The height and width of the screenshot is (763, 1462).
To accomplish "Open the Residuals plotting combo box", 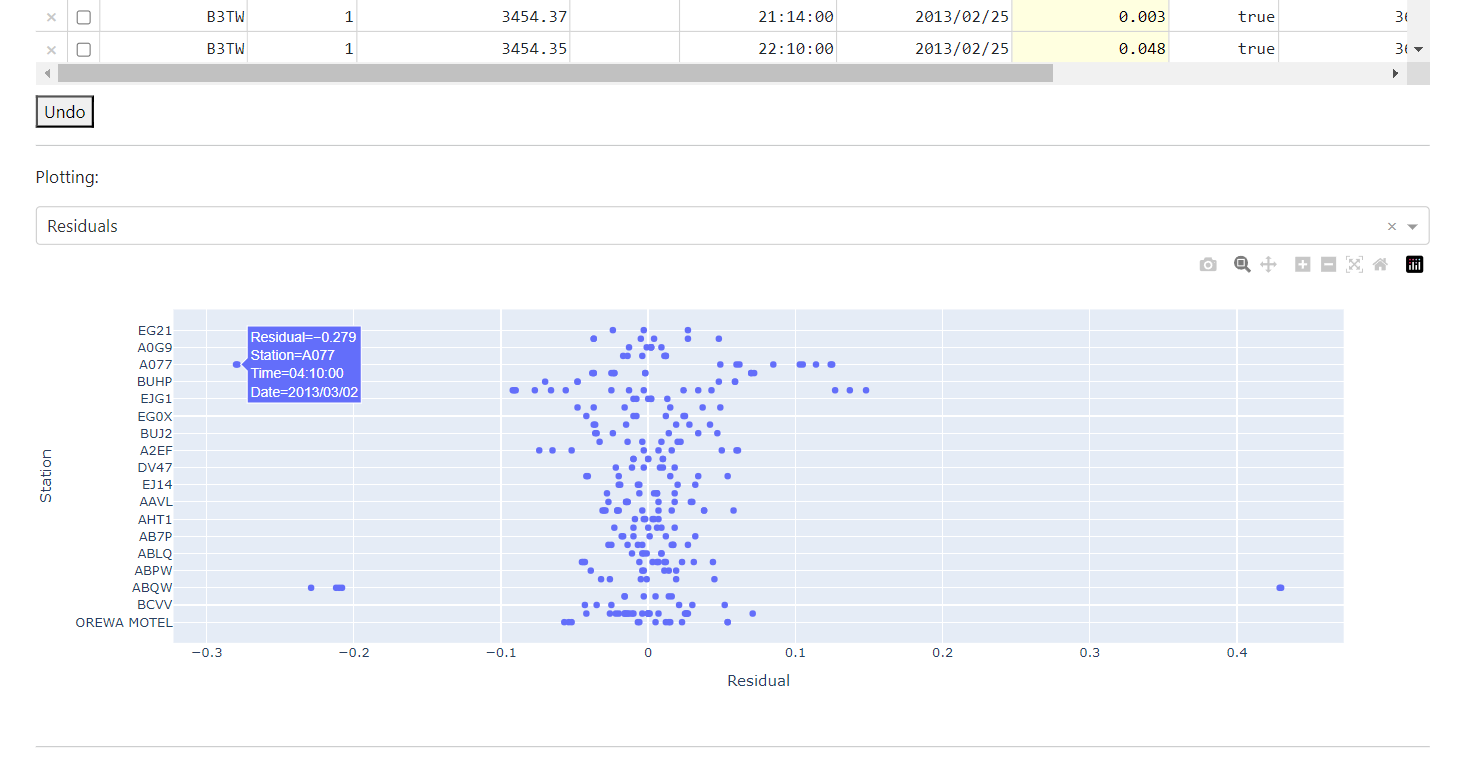I will [x=732, y=226].
